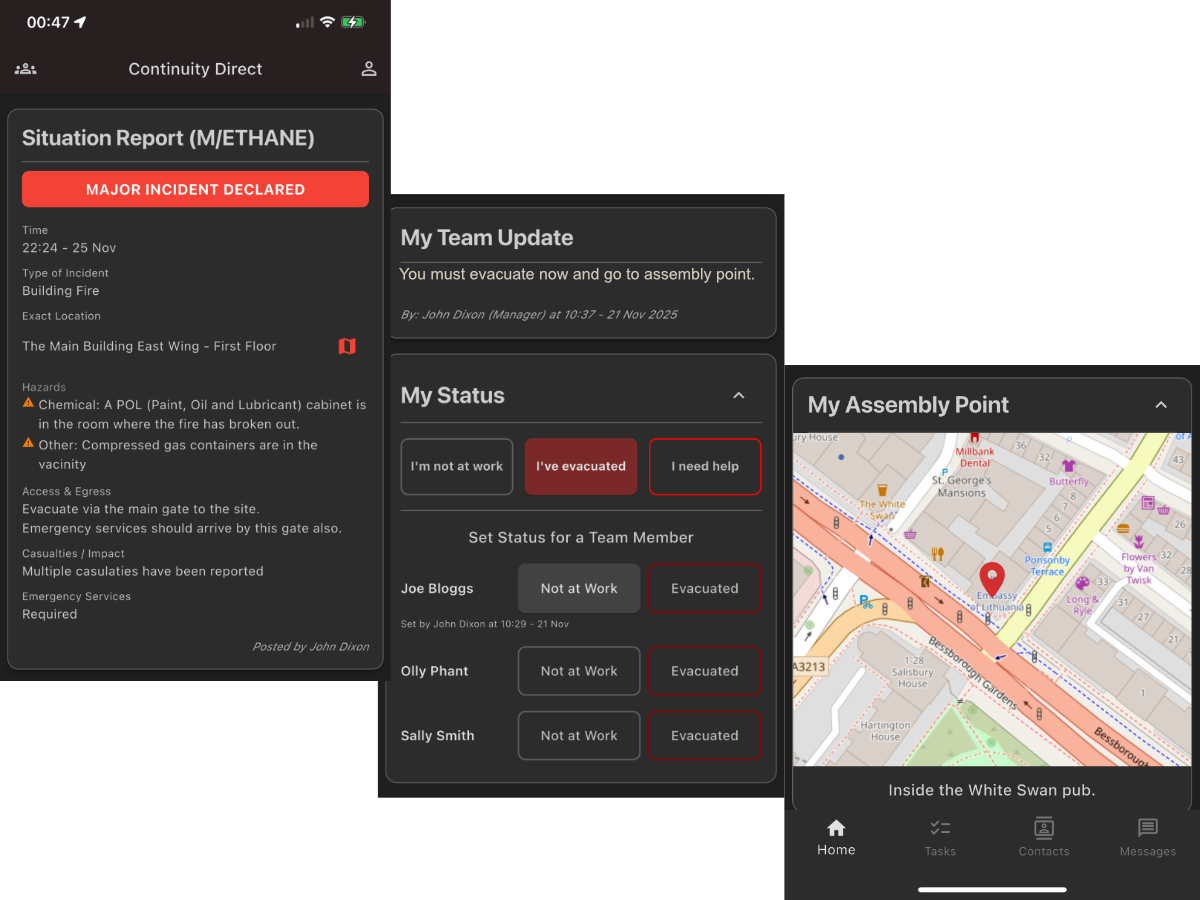The height and width of the screenshot is (900, 1200).
Task: Tap the red pin on the assembly map
Action: pos(992,578)
